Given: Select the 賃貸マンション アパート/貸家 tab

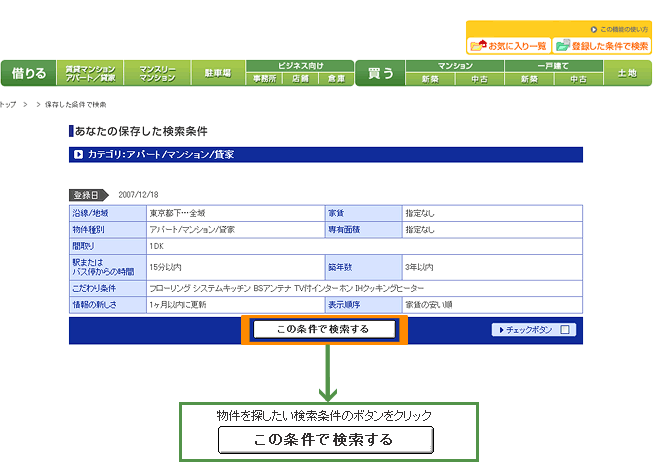Looking at the screenshot, I should click(90, 73).
